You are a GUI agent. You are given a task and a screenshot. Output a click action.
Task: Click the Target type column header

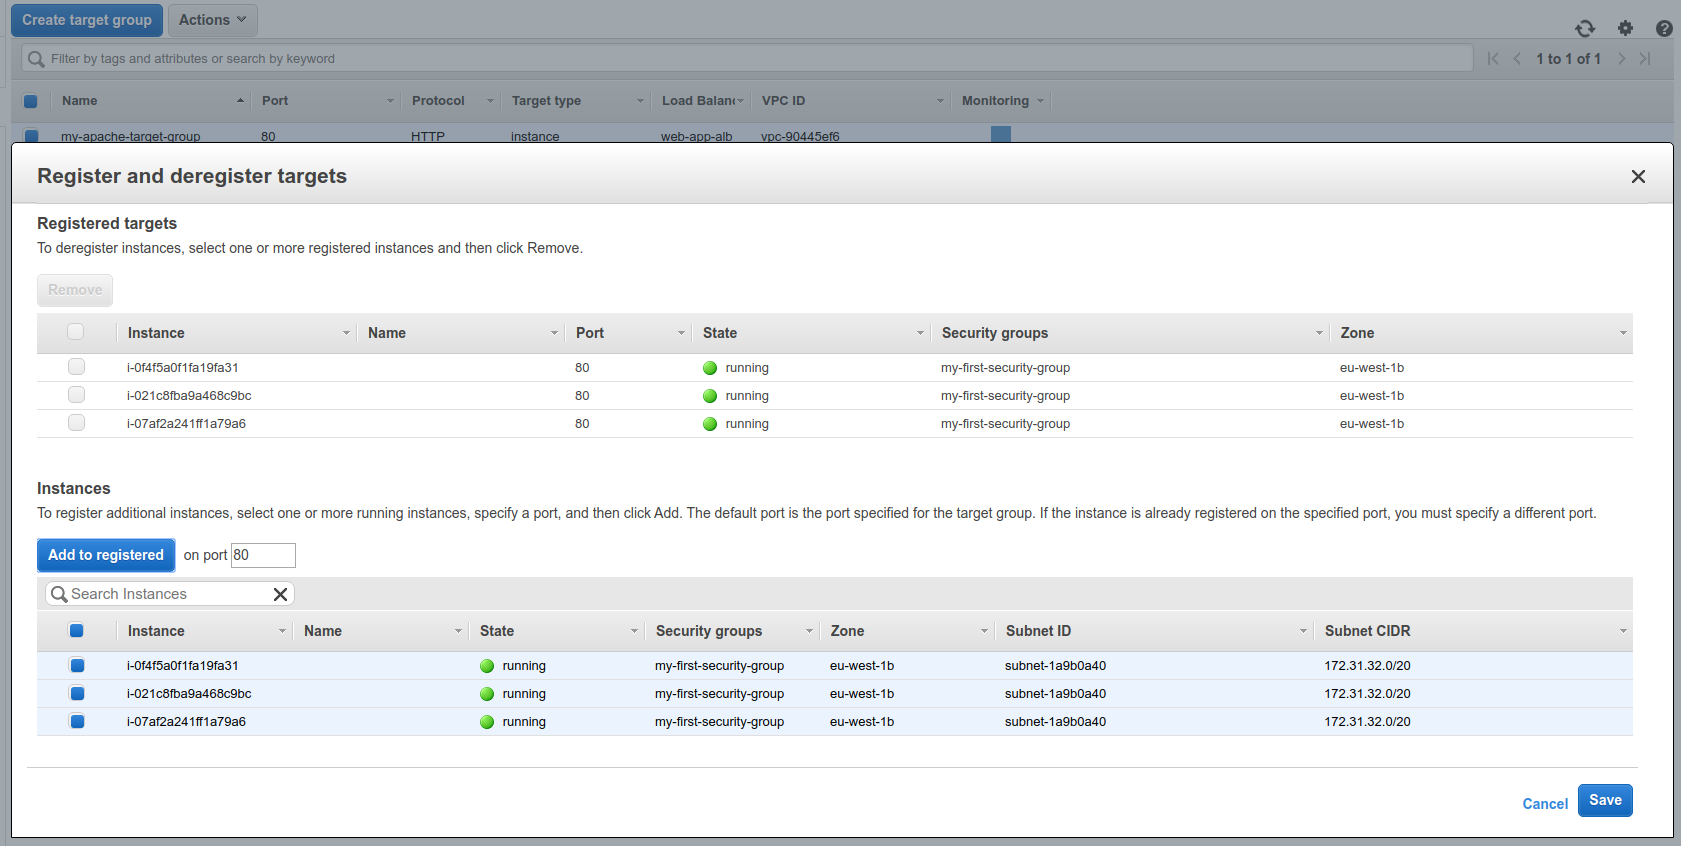tap(546, 101)
